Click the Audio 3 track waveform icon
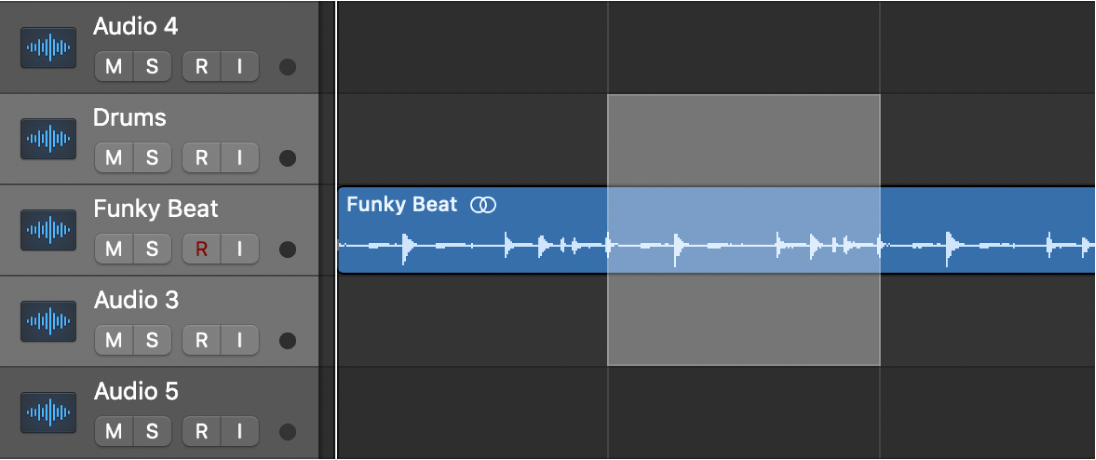 pyautogui.click(x=48, y=321)
